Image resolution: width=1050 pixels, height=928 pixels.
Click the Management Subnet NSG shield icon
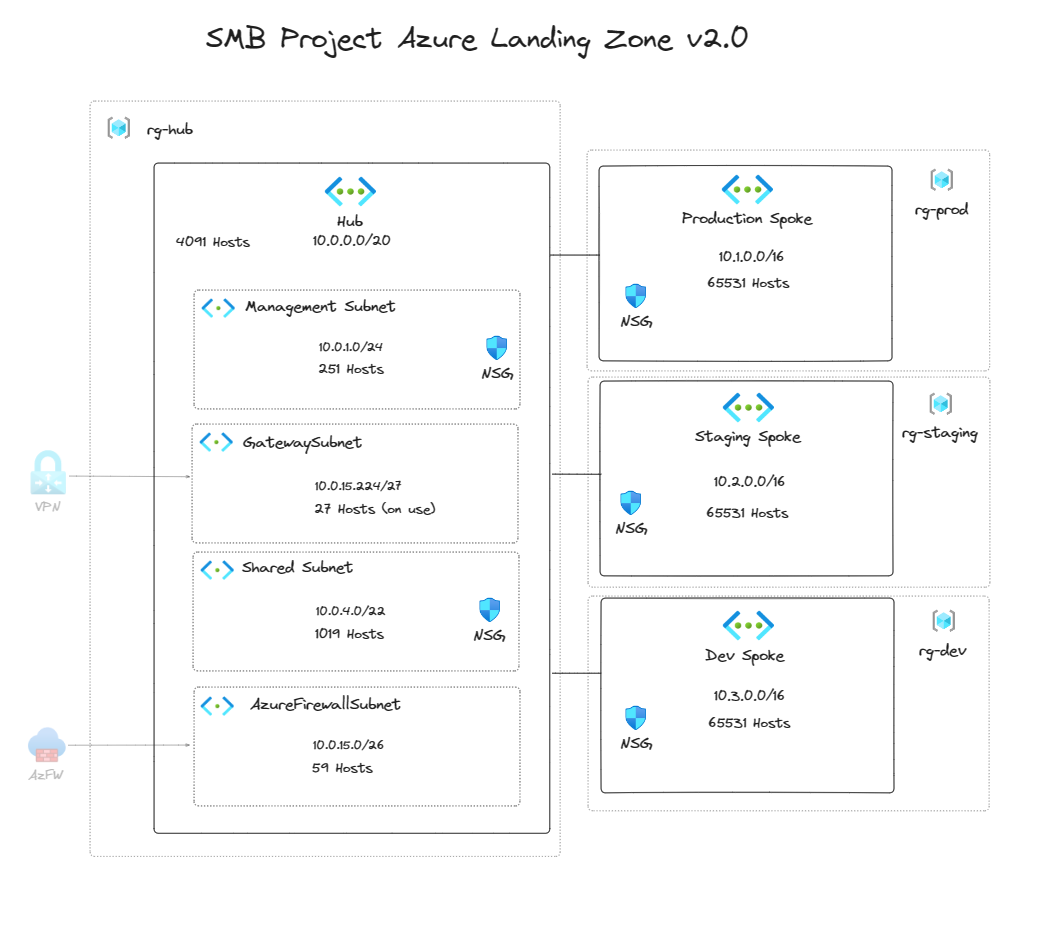494,346
